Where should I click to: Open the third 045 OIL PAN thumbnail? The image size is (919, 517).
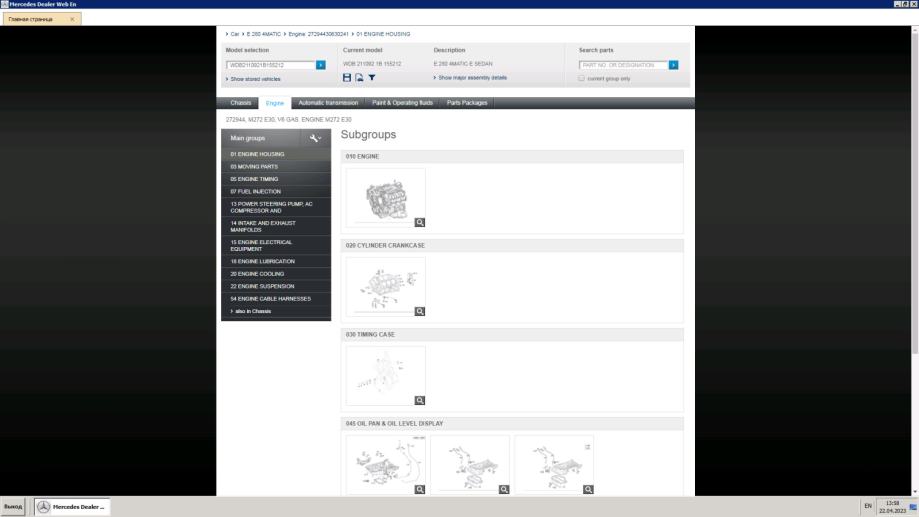(554, 464)
